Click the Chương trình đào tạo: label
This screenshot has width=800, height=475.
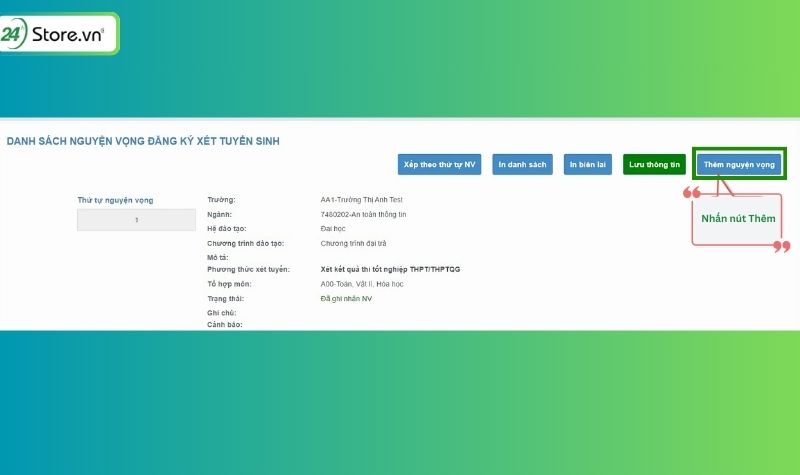click(x=245, y=243)
